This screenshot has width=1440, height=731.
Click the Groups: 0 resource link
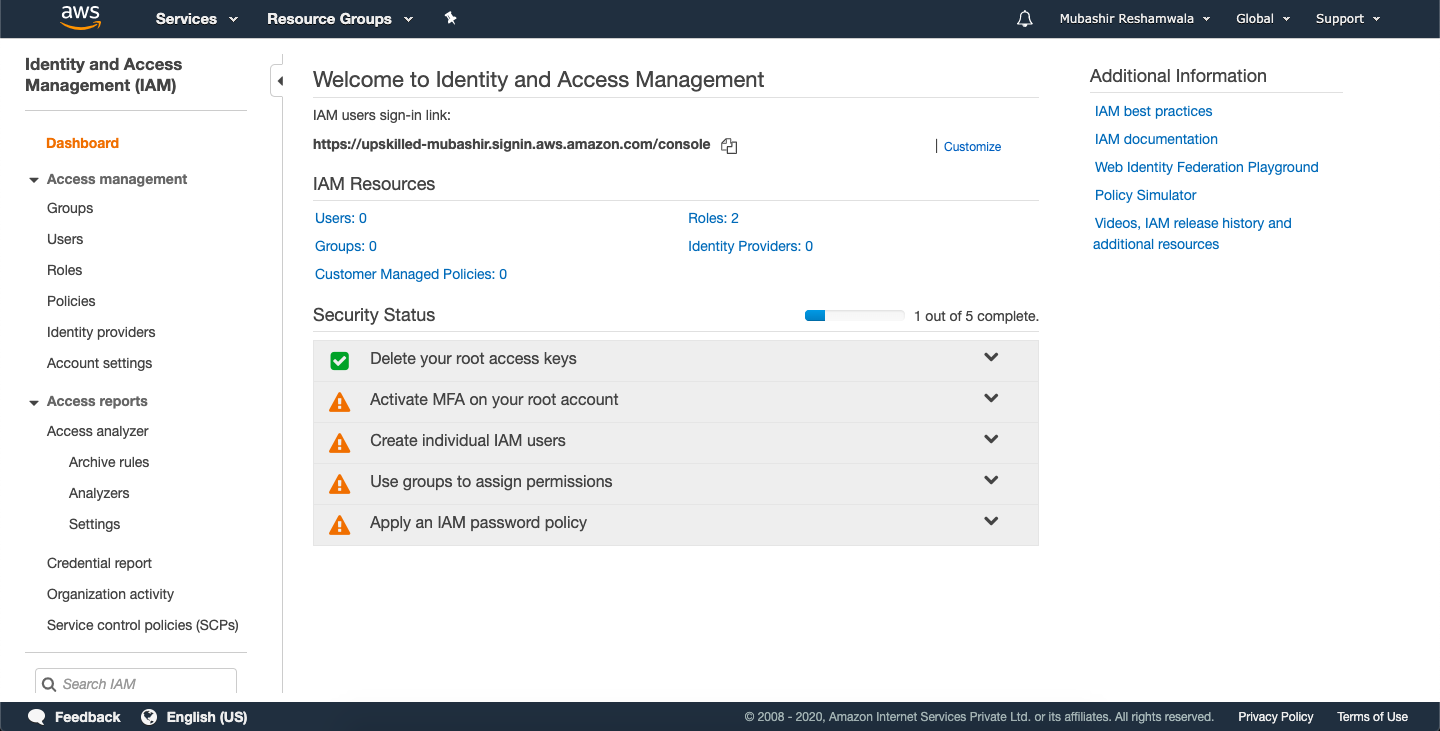[346, 246]
